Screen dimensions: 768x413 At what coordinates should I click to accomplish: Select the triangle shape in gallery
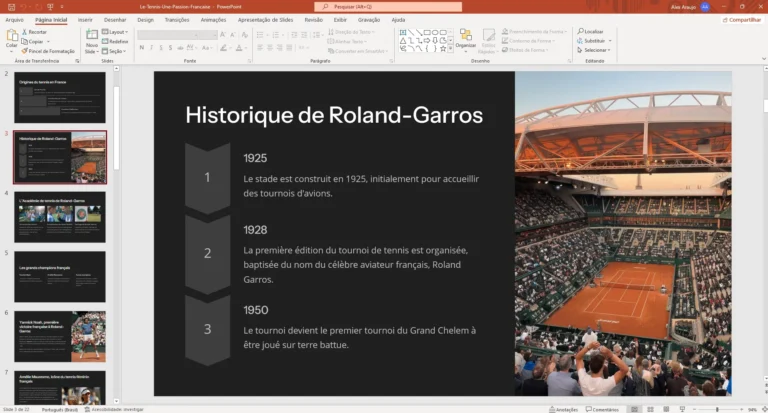[403, 41]
